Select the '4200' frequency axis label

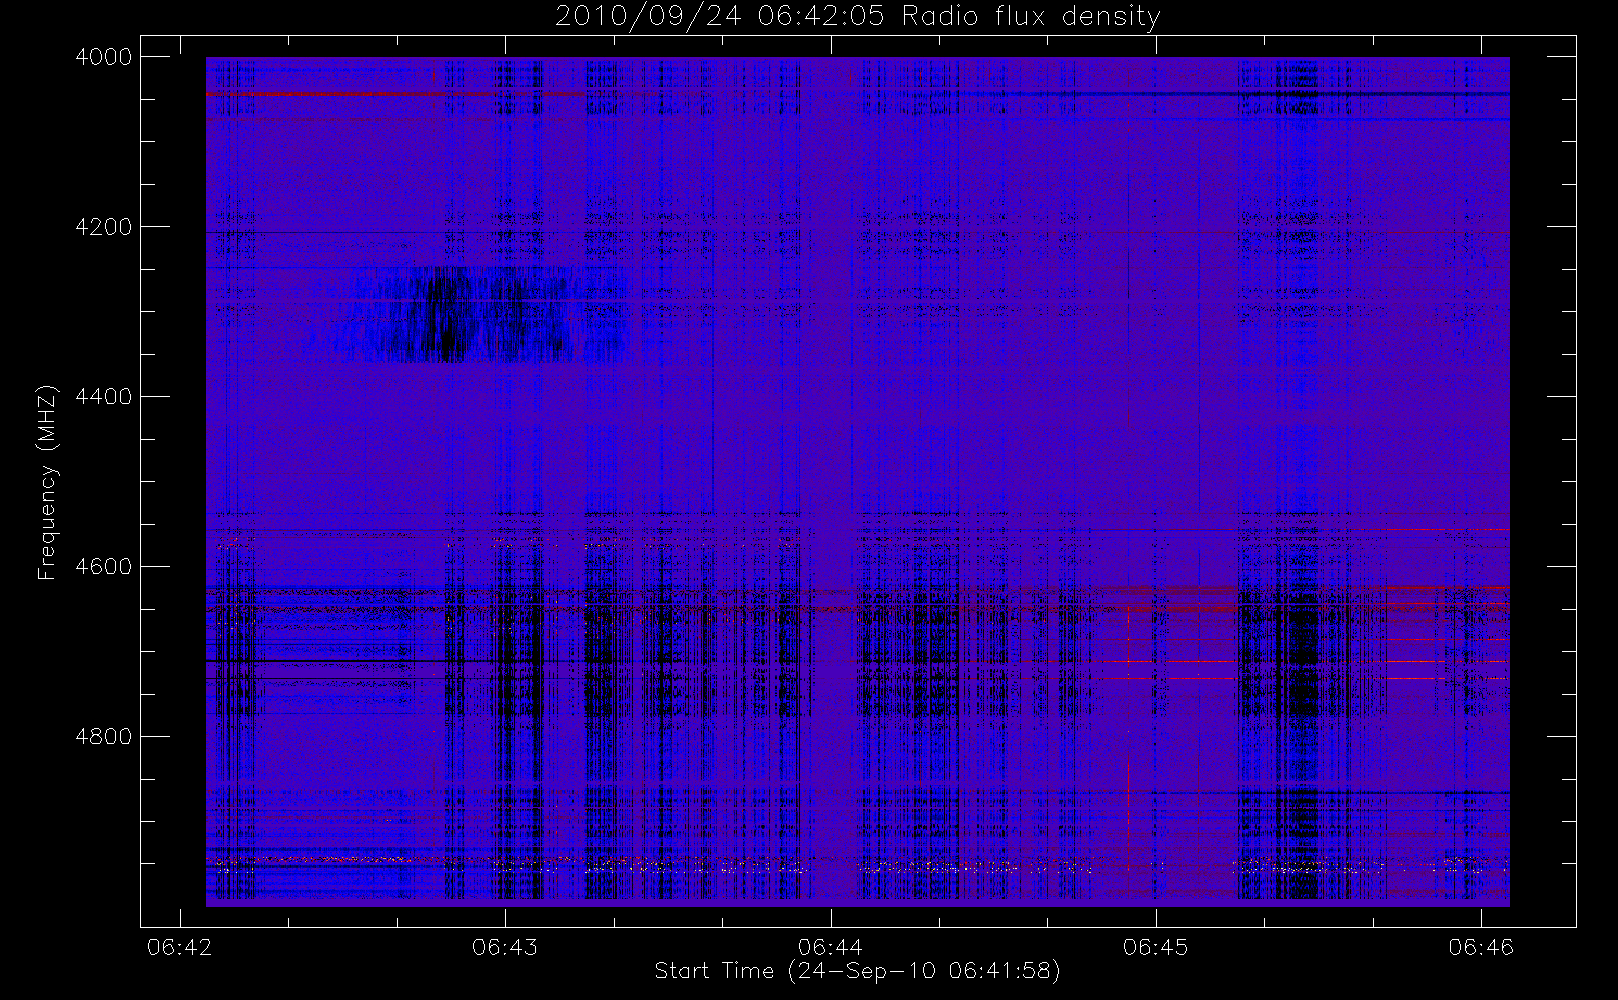click(x=104, y=227)
